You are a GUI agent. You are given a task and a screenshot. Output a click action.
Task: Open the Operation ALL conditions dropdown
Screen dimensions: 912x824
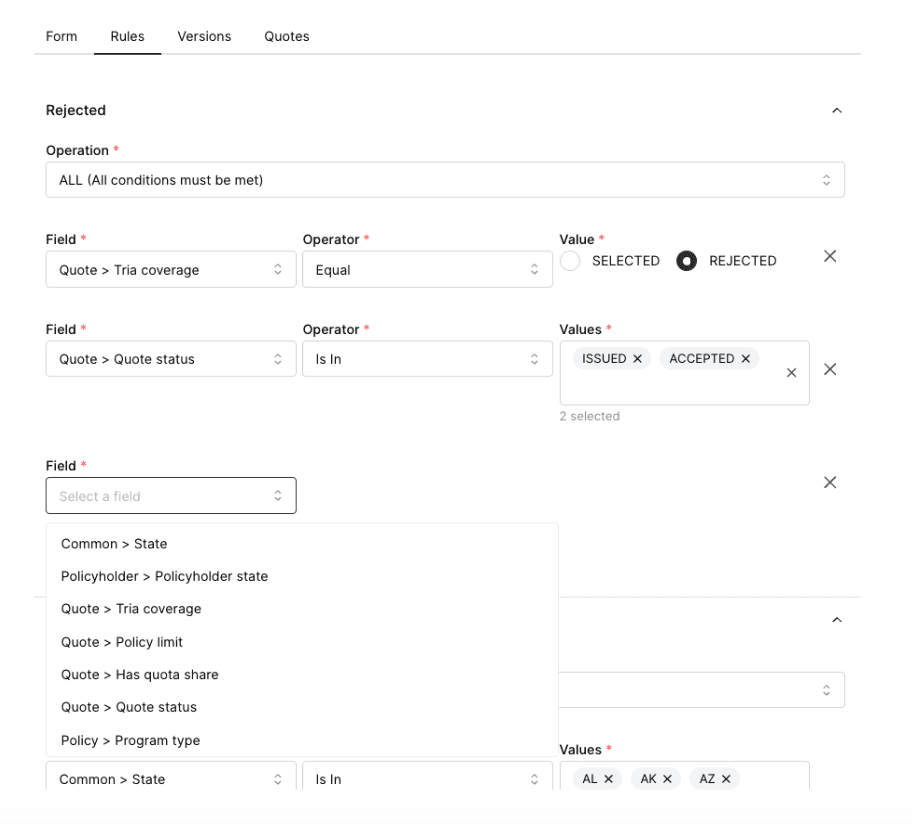click(x=445, y=180)
